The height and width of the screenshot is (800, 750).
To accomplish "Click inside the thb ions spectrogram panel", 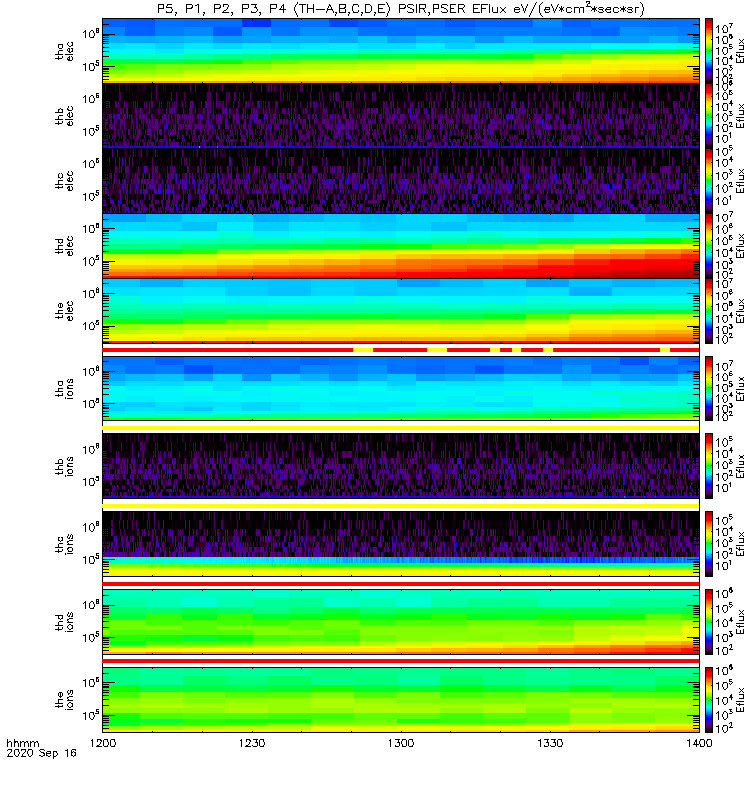I will 401,466.
